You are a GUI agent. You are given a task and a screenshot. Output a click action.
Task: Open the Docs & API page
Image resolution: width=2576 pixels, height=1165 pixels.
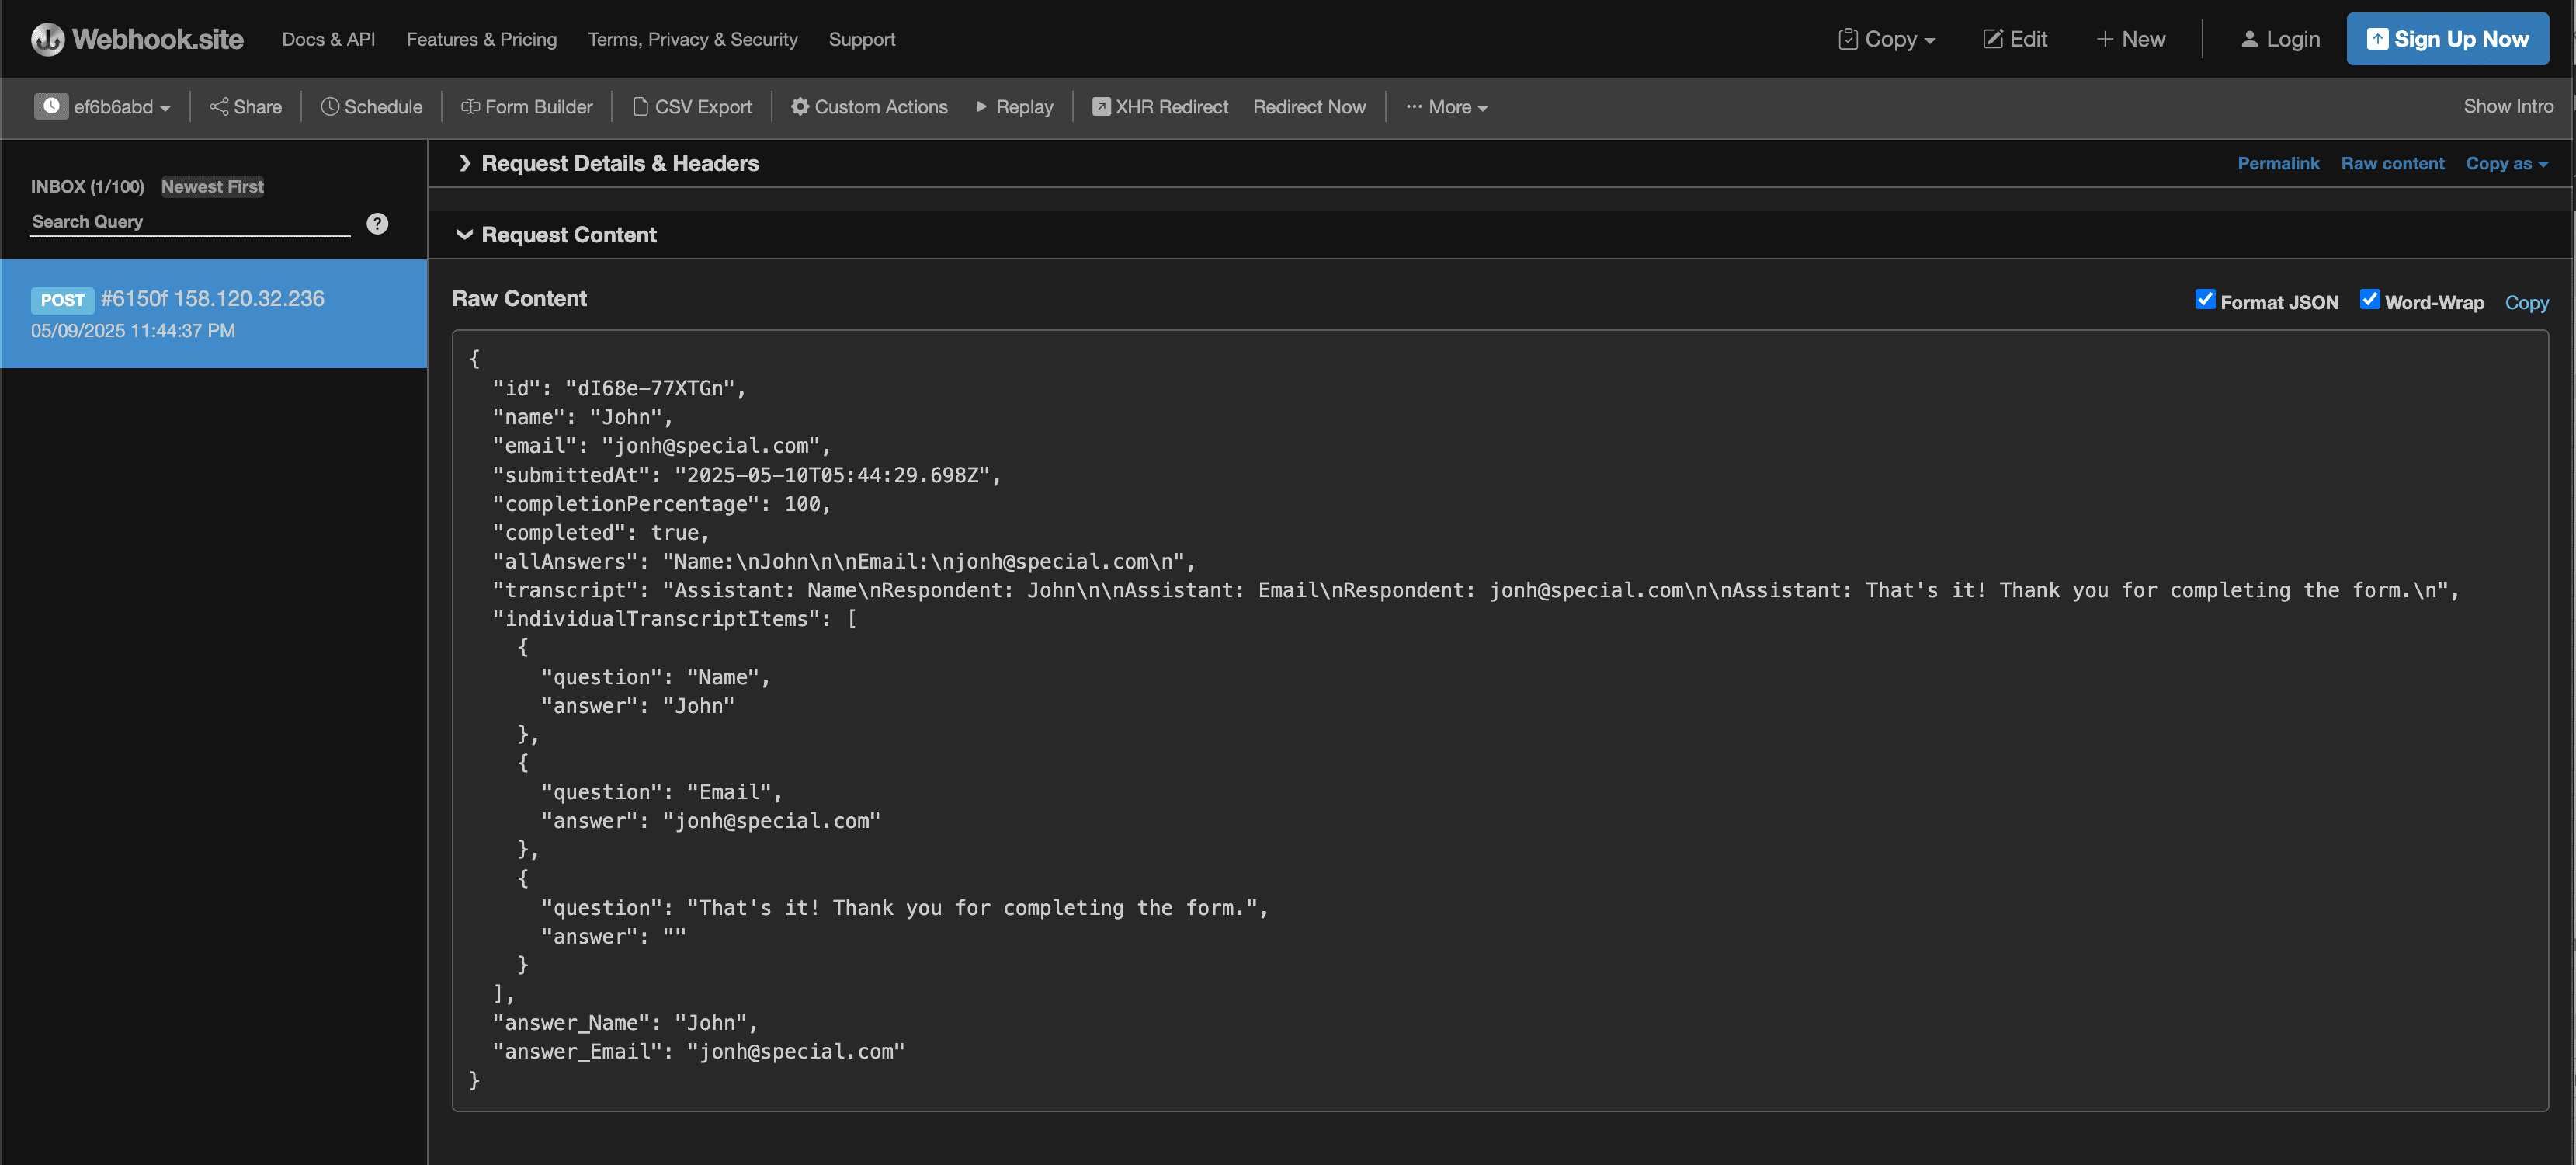click(x=328, y=39)
